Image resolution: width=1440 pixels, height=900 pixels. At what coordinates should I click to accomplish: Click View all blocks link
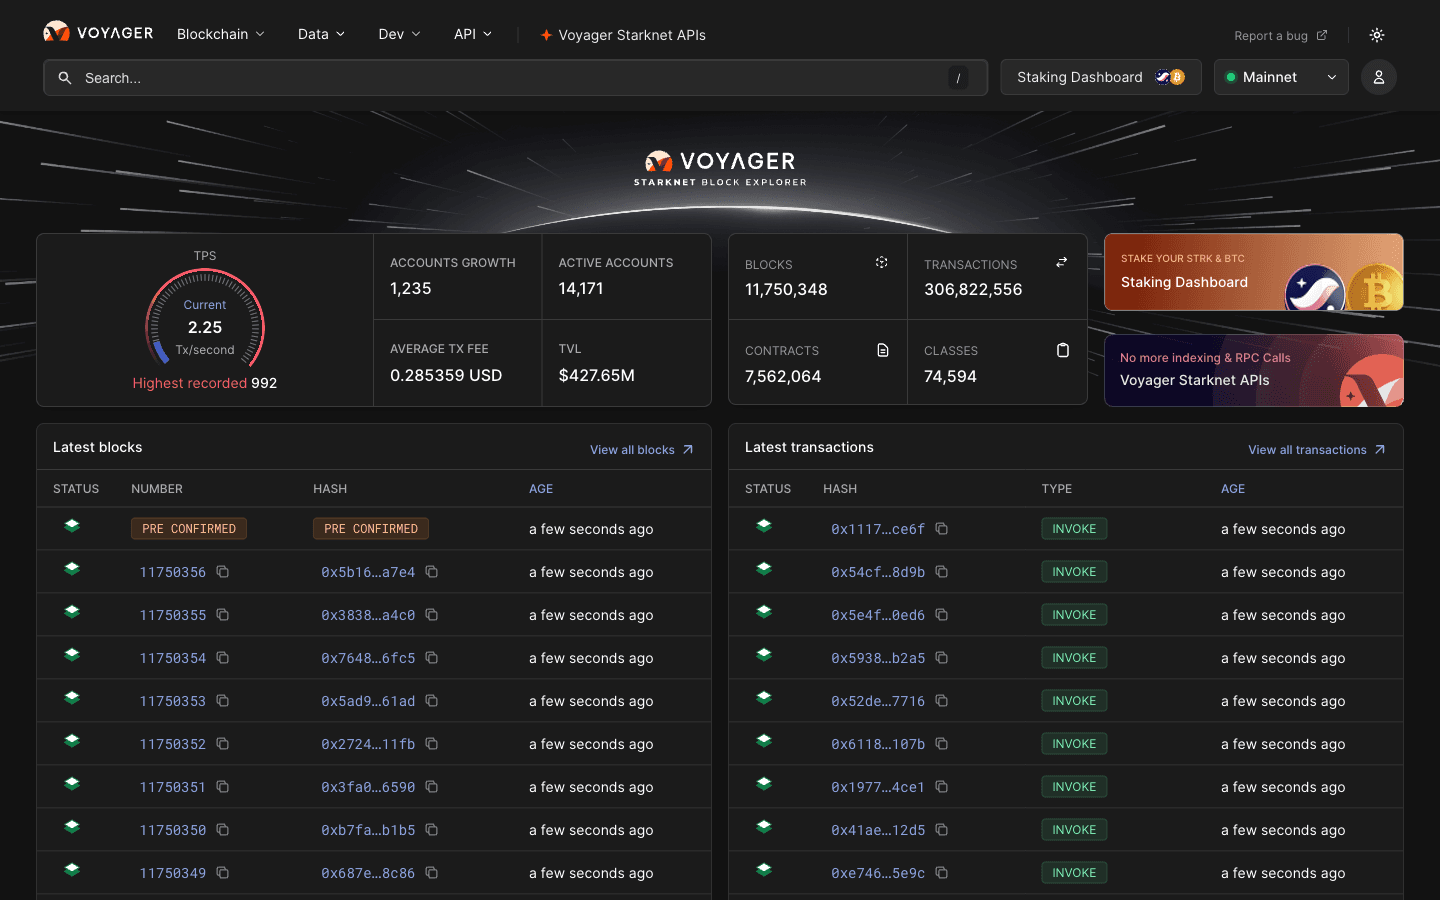[642, 450]
